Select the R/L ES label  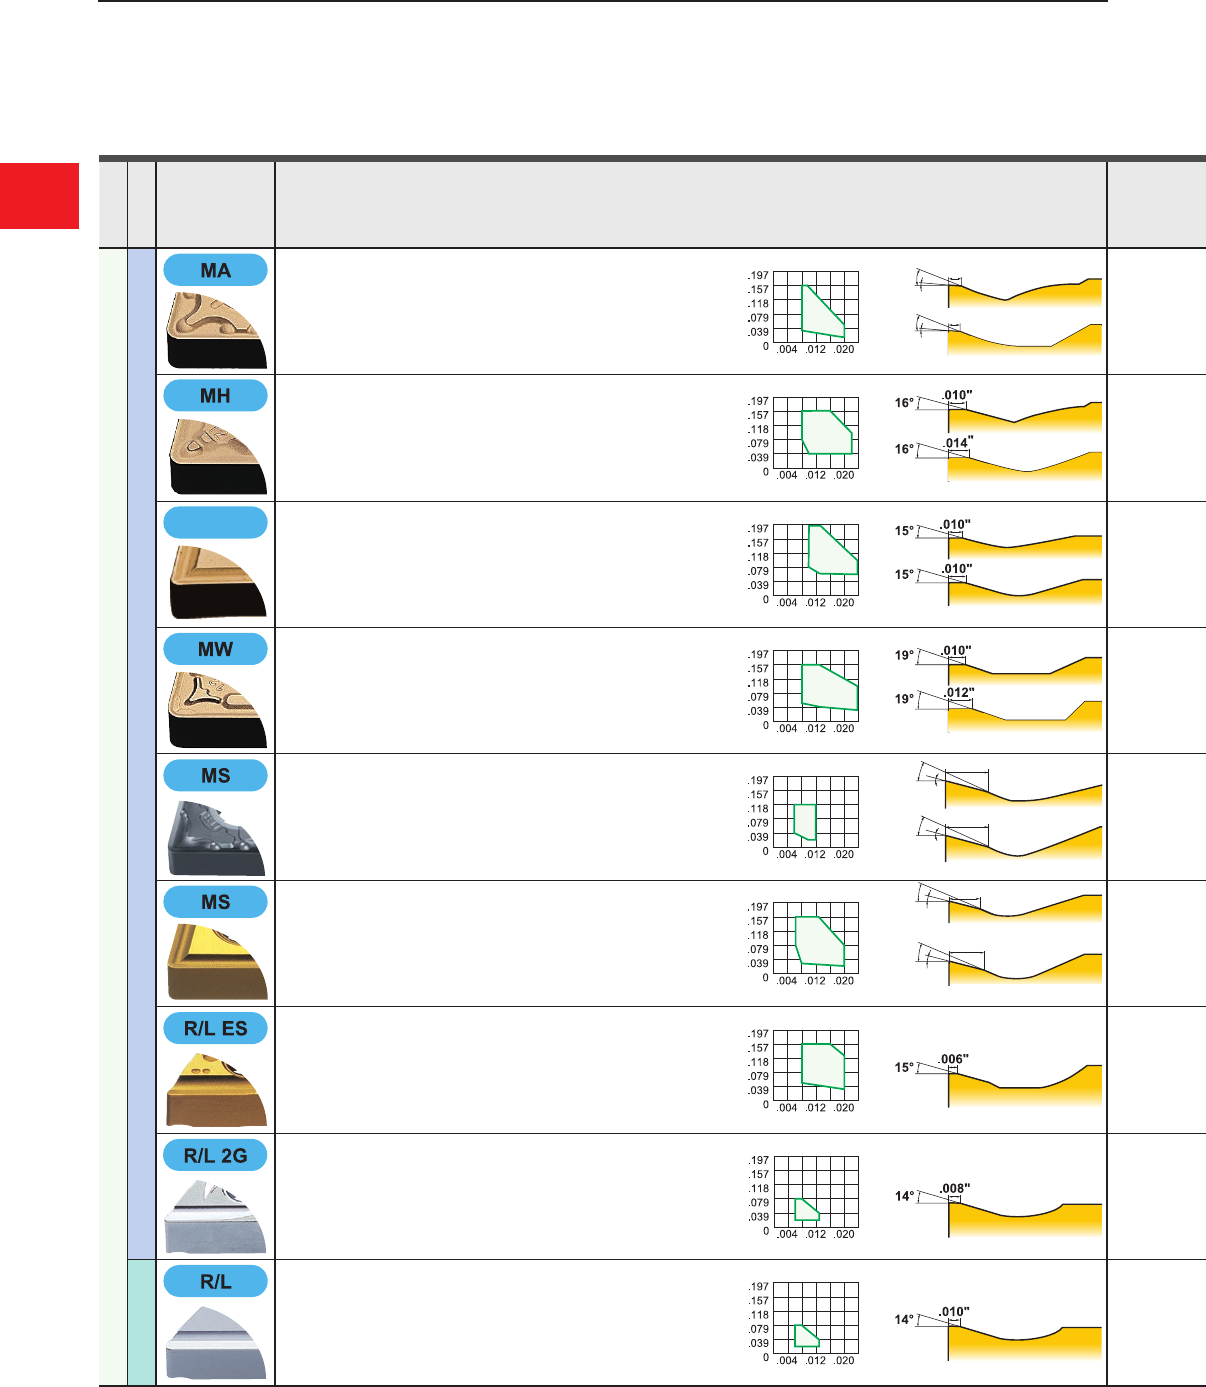coord(216,1028)
